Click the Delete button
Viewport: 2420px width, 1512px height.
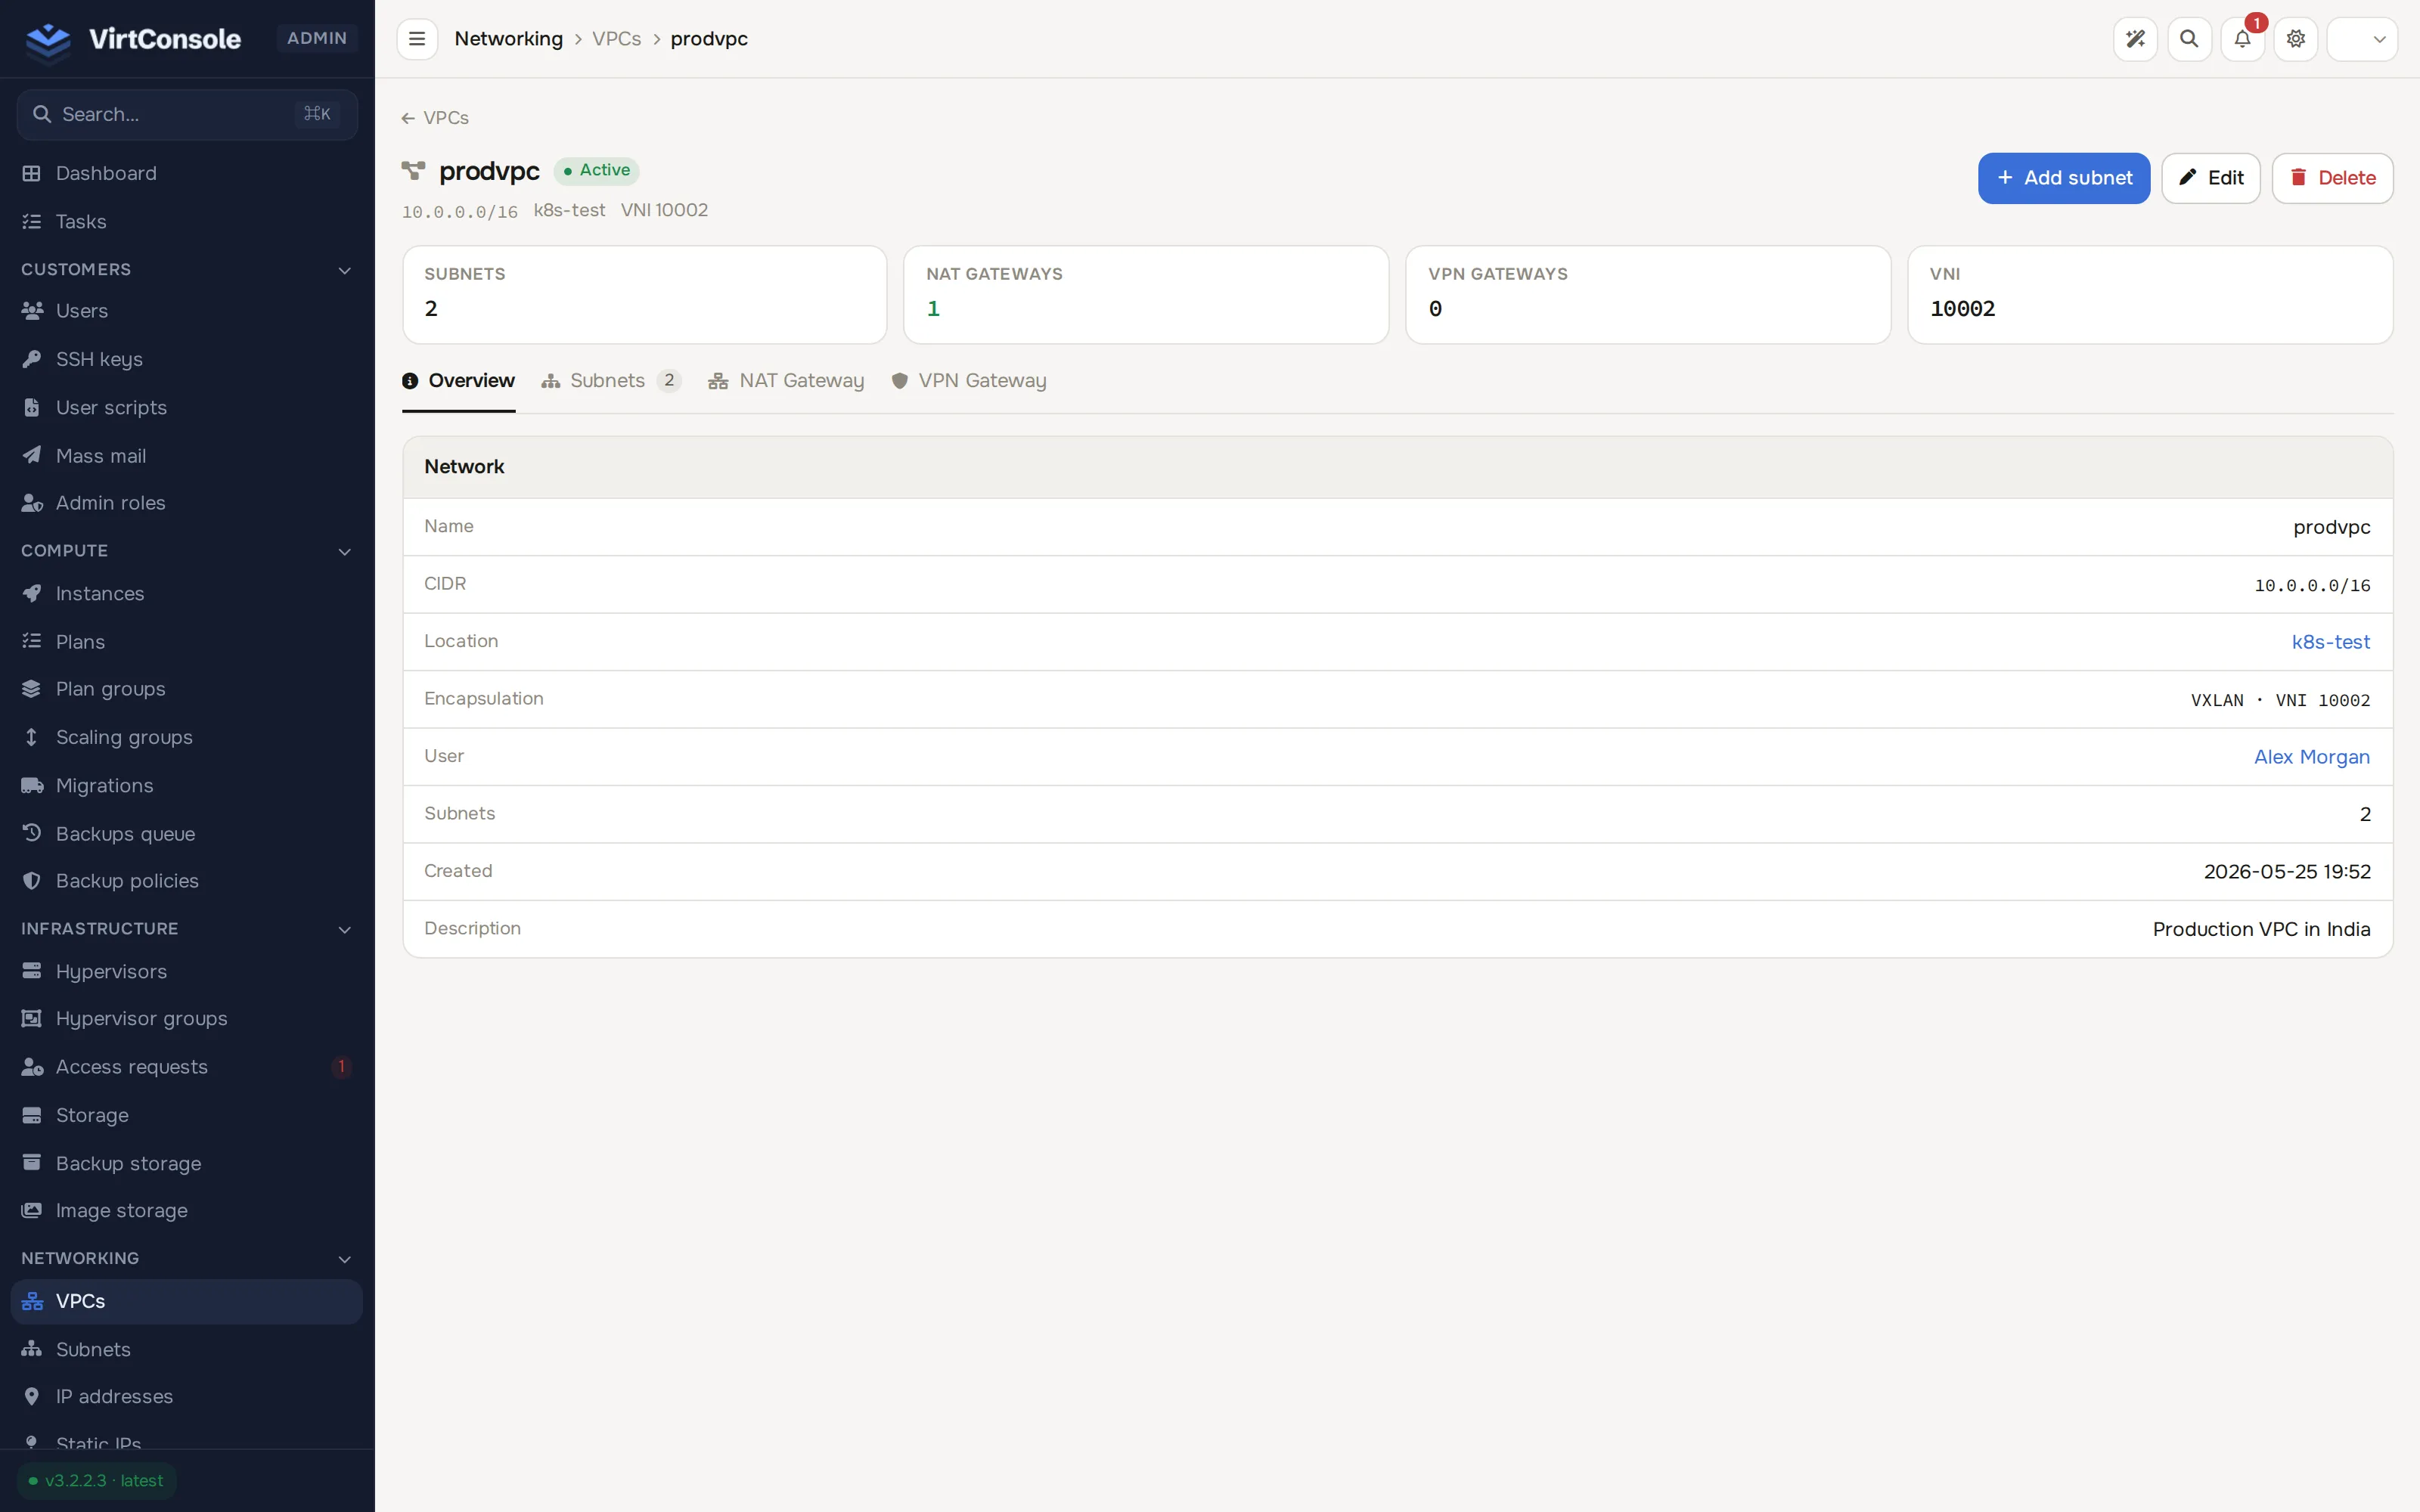tap(2333, 178)
